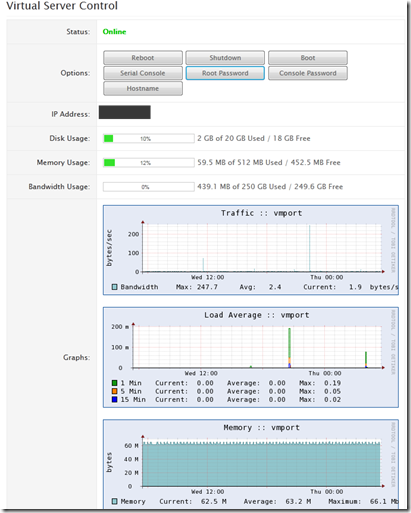This screenshot has height=513, width=411.
Task: Click the Reboot button
Action: 143,58
